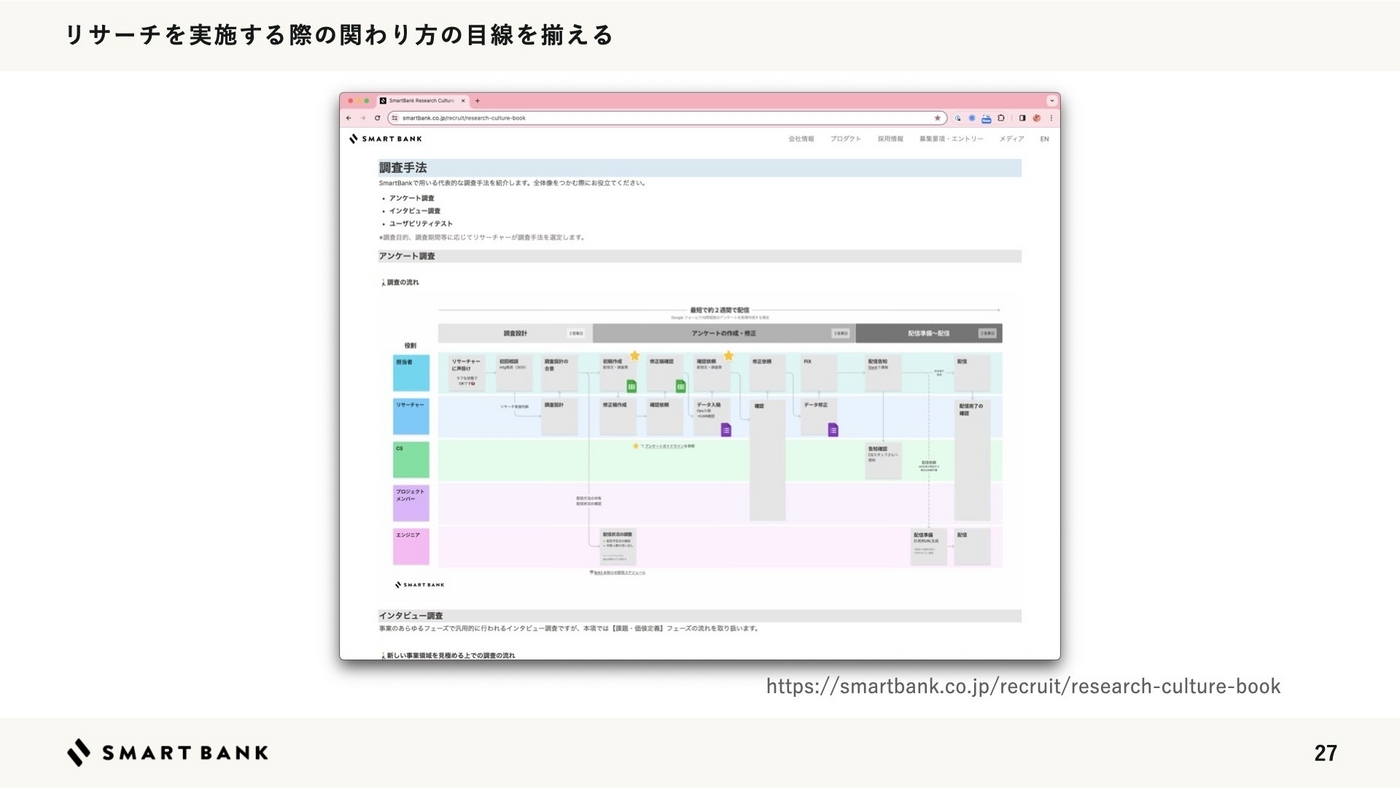Toggle the browser side panel icon
The image size is (1400, 788).
tap(1022, 118)
